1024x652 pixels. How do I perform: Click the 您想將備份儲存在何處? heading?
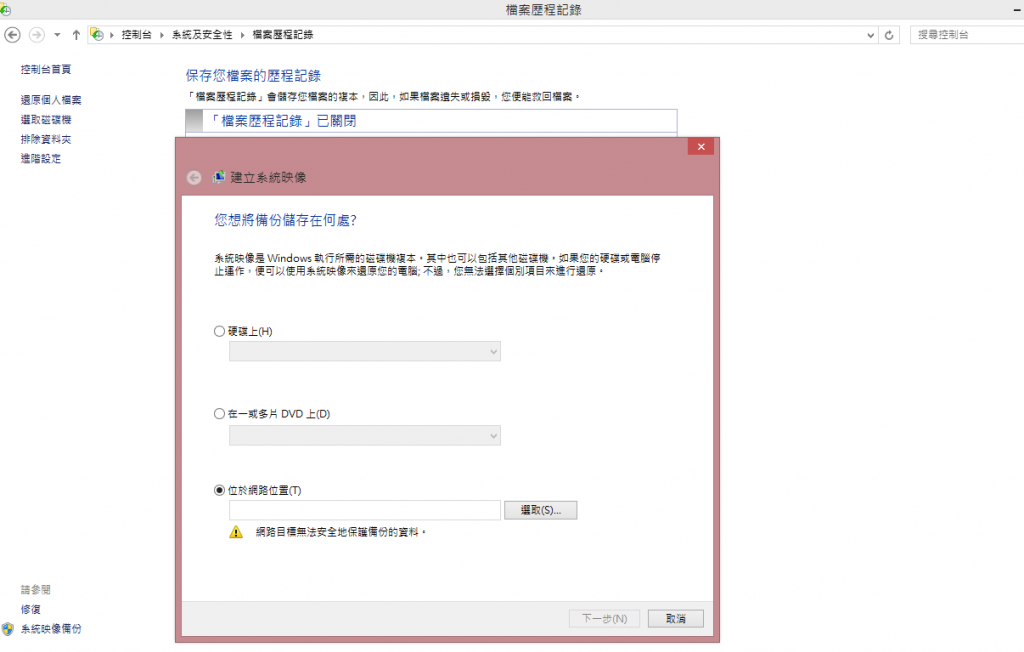click(285, 220)
